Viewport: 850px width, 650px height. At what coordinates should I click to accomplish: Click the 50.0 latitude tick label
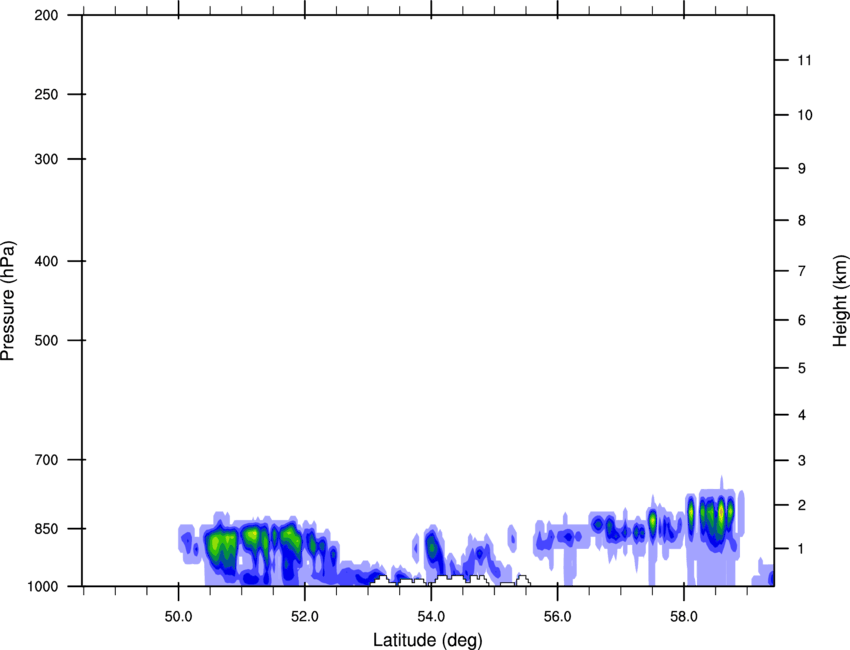pyautogui.click(x=178, y=617)
